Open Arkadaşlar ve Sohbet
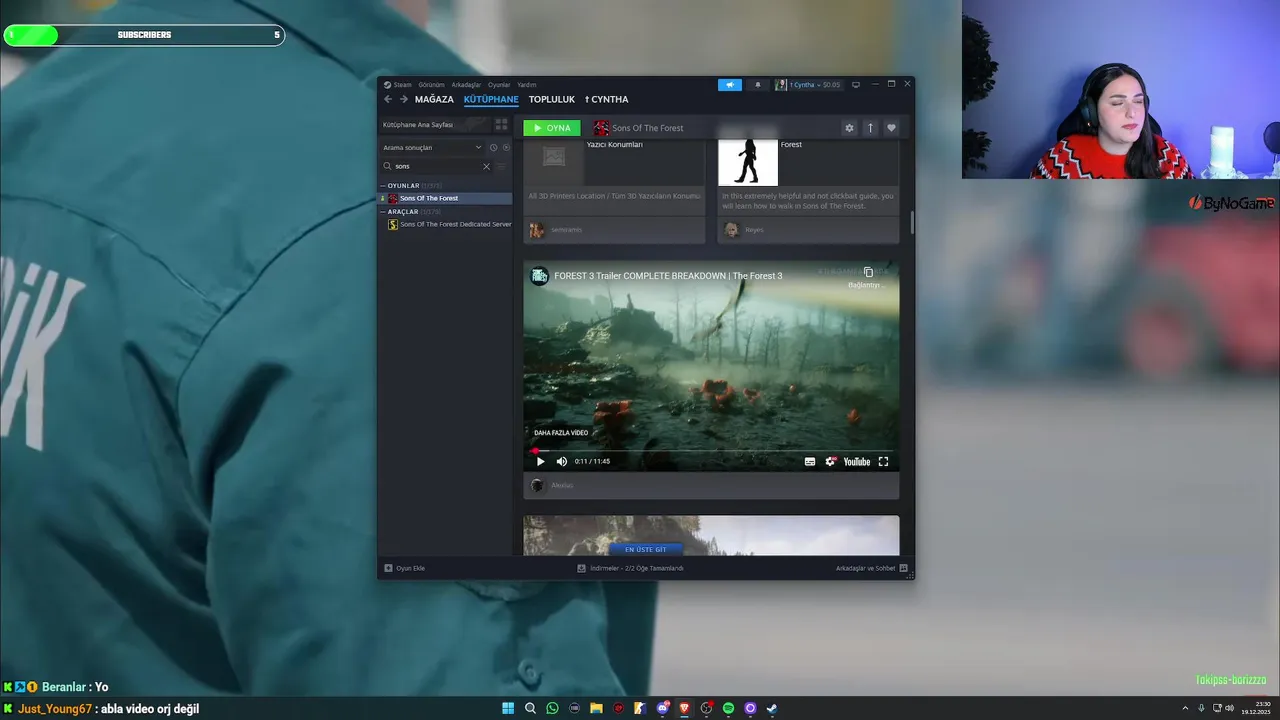 tap(871, 568)
